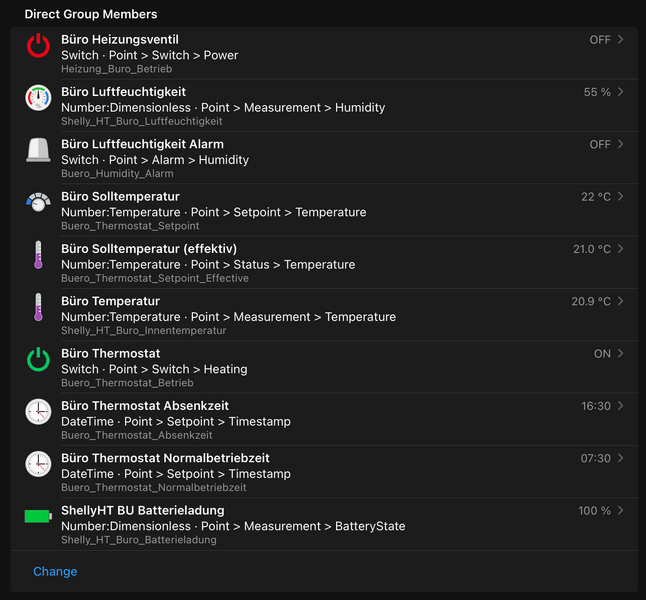Image resolution: width=646 pixels, height=600 pixels.
Task: Click the siren icon for Luftfeuchtigkeit Alarm
Action: coord(38,150)
